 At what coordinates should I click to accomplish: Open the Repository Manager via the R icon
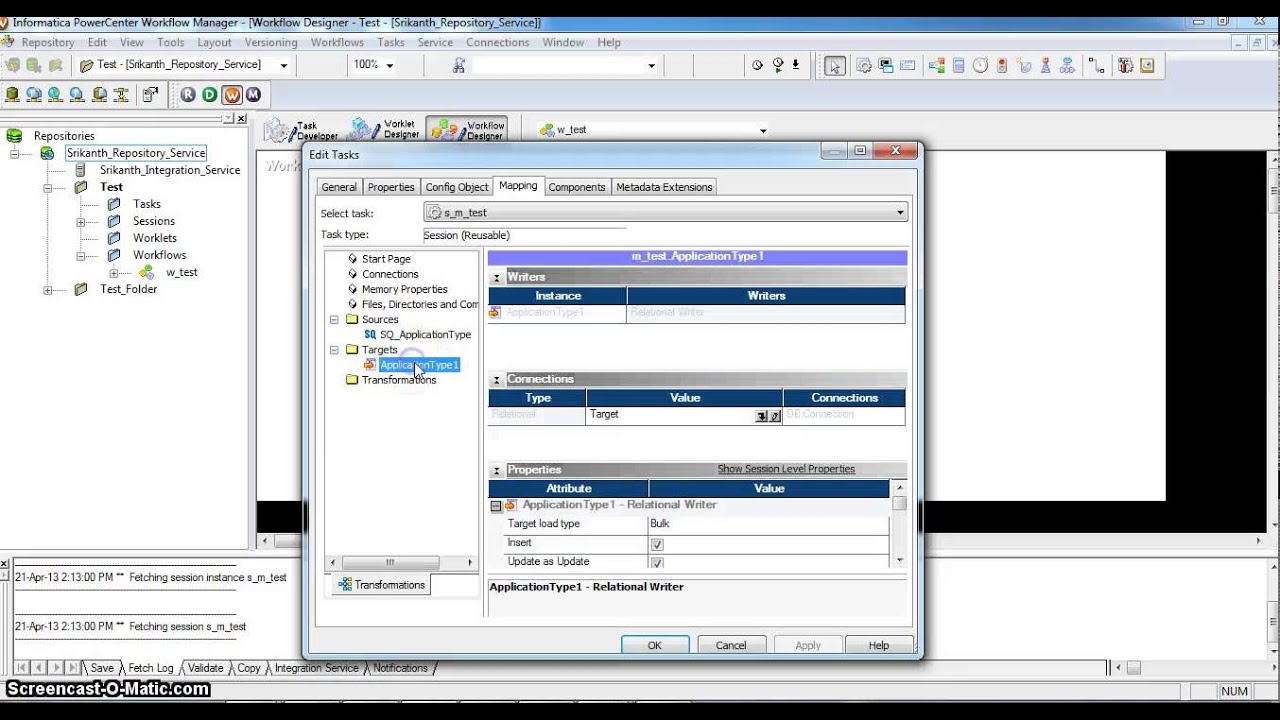click(x=188, y=95)
